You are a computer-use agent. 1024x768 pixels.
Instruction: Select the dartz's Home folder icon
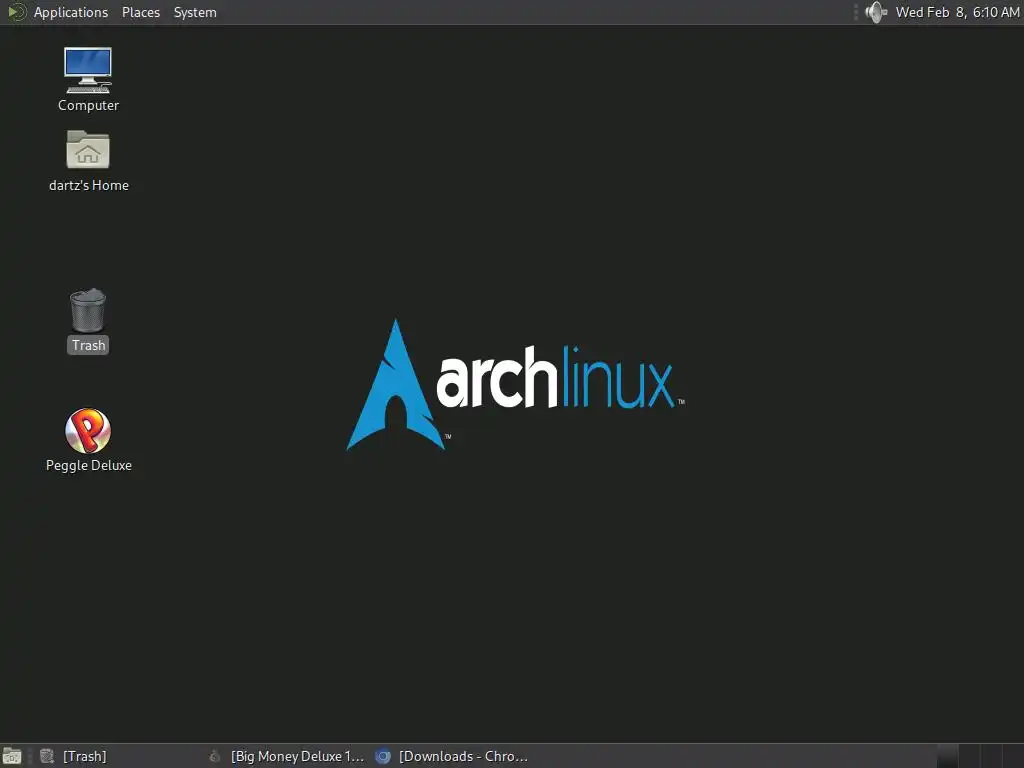point(88,150)
